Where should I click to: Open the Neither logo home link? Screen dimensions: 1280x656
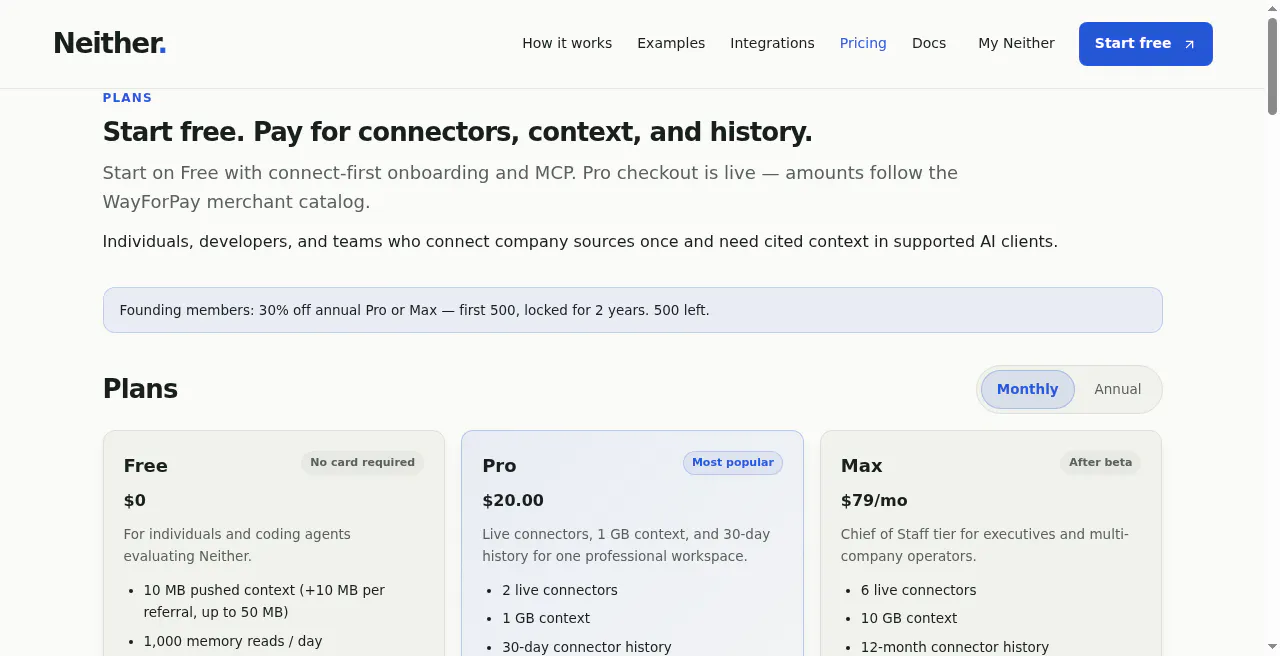[110, 43]
